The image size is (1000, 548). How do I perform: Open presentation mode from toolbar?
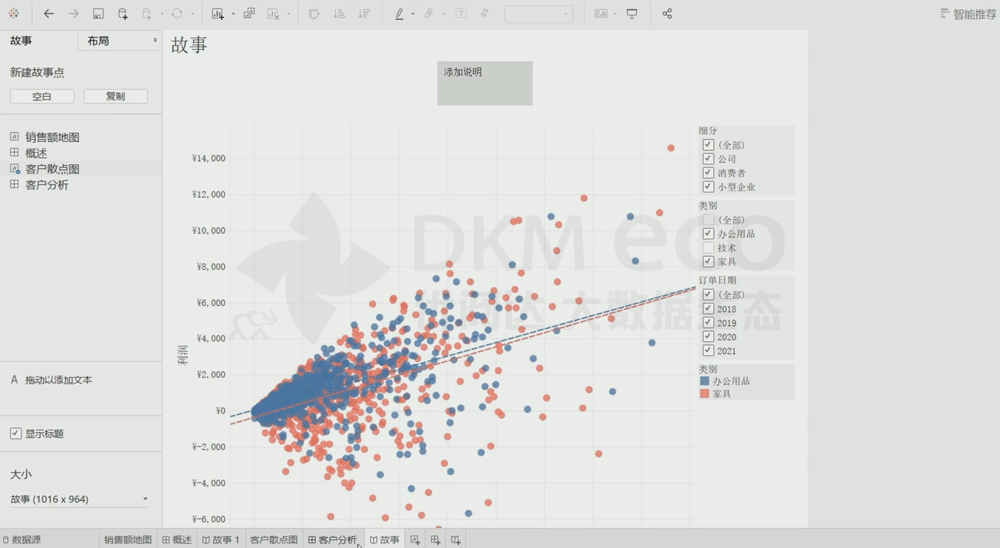[632, 14]
